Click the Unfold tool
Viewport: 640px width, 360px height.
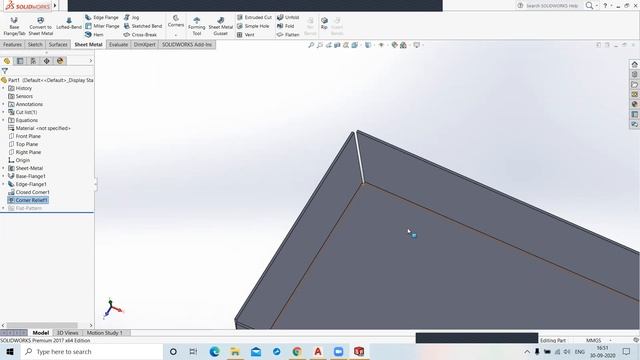[x=288, y=18]
